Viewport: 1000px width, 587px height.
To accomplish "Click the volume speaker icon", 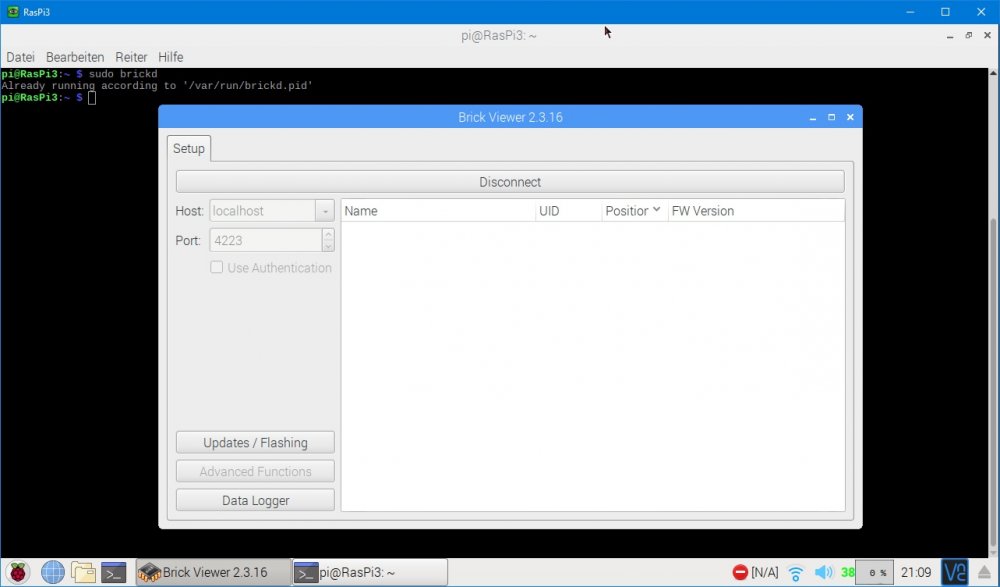I will click(x=823, y=573).
